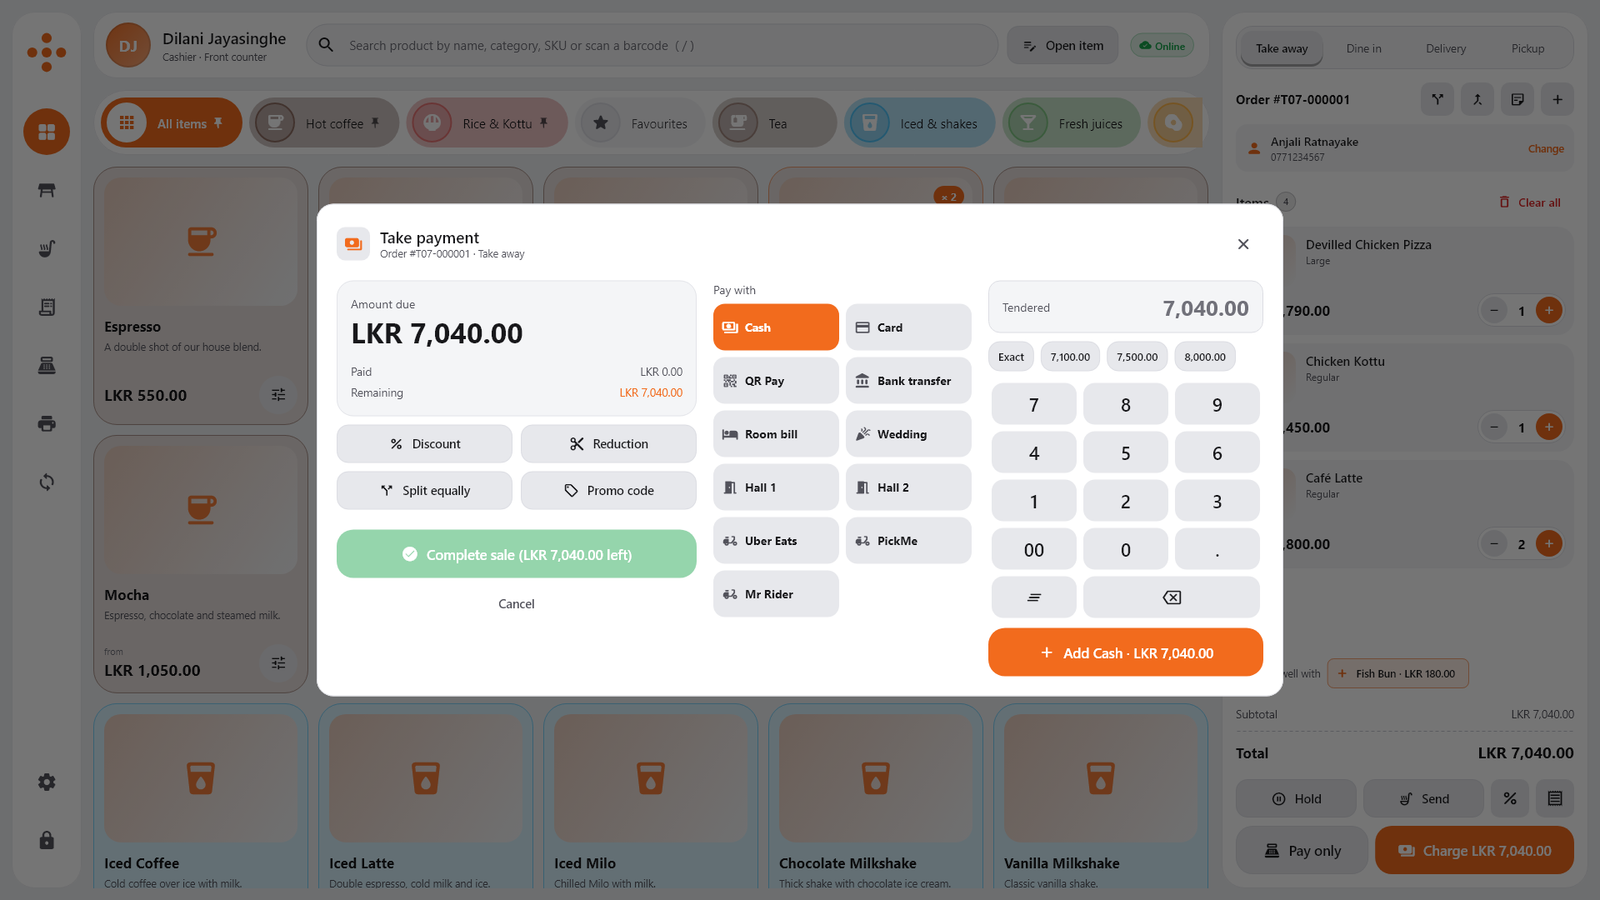Select Room bill payment option
The height and width of the screenshot is (900, 1600).
coord(776,434)
